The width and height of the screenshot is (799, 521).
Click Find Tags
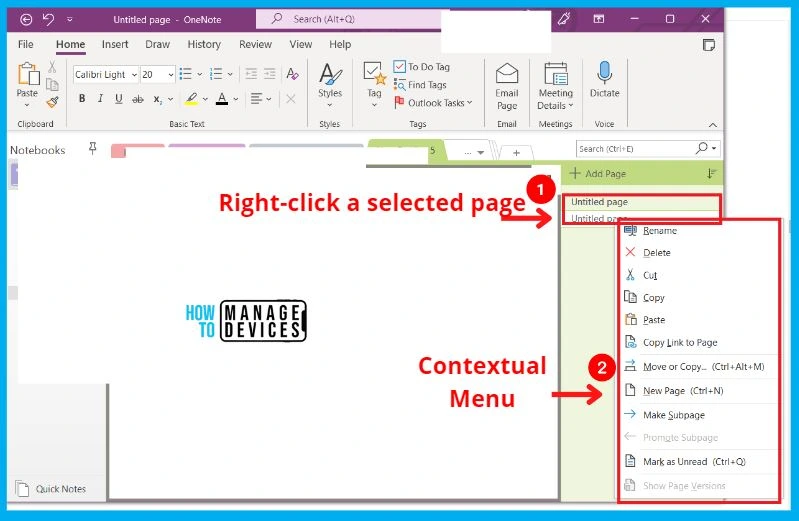coord(420,85)
